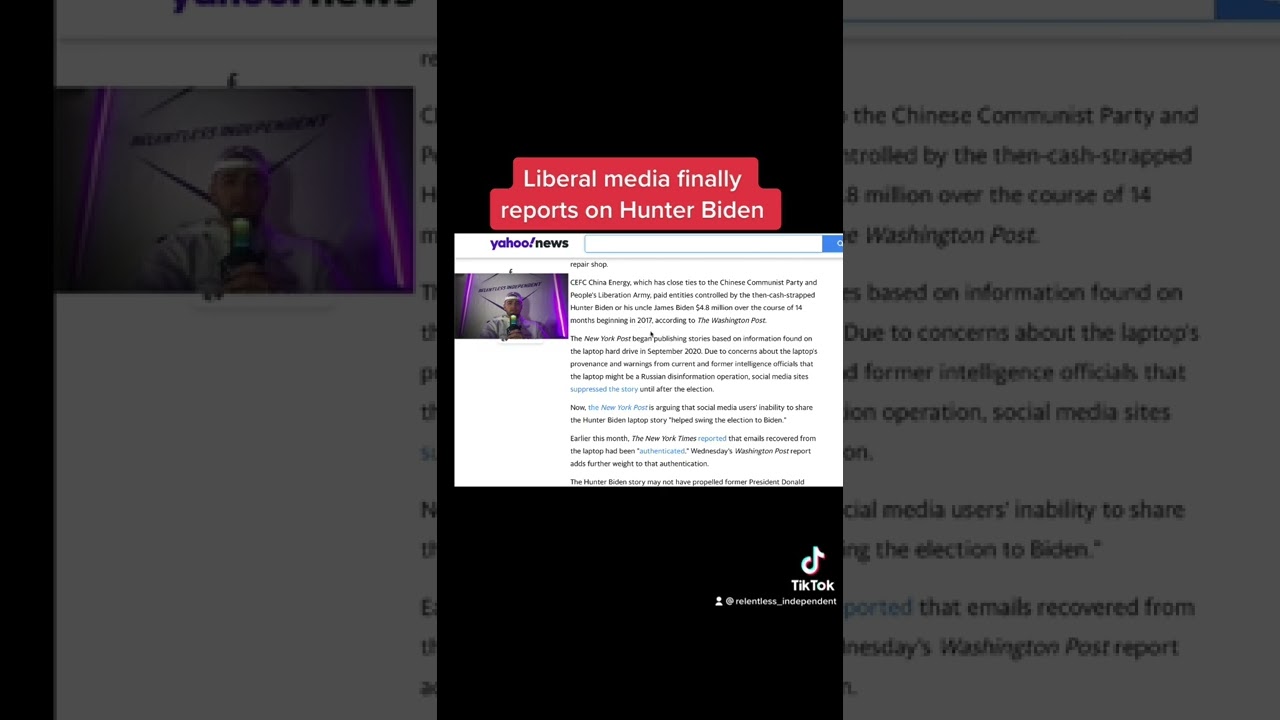This screenshot has height=720, width=1280.
Task: Click the red "Liberal media finally reports" caption
Action: click(x=634, y=194)
